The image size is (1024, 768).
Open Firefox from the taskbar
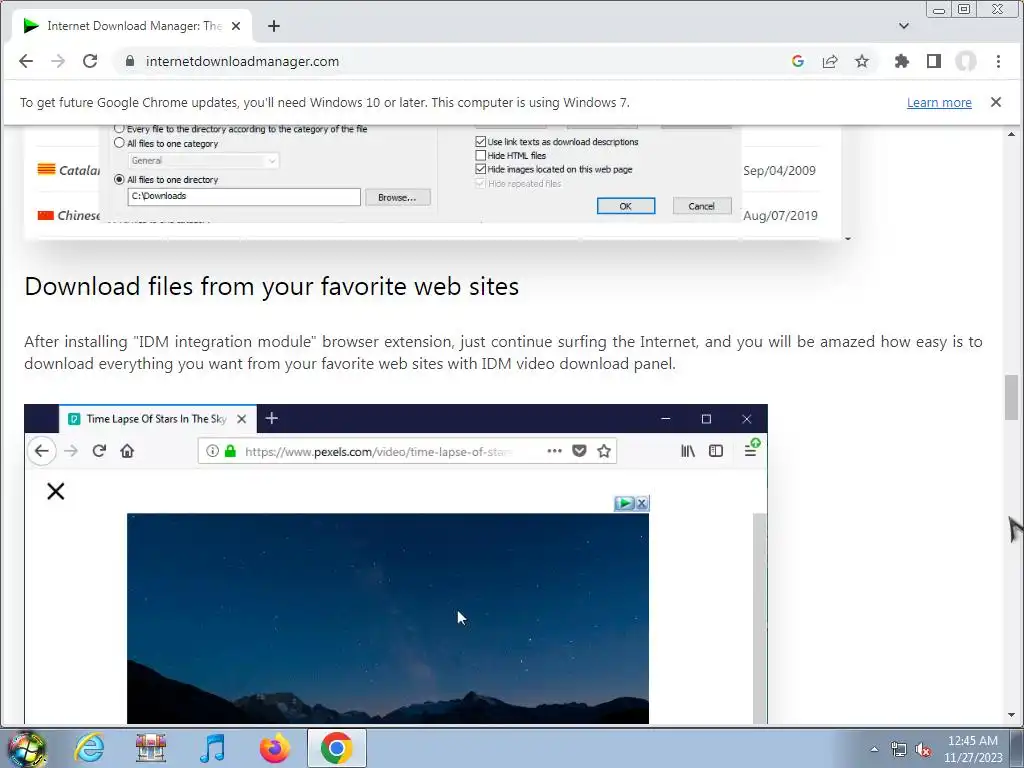[275, 748]
